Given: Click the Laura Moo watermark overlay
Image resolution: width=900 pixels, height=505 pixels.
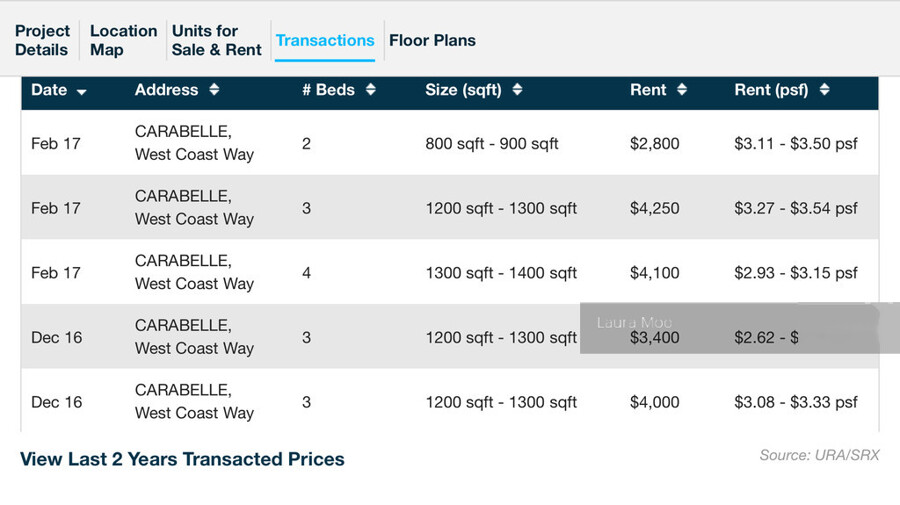Looking at the screenshot, I should (729, 326).
